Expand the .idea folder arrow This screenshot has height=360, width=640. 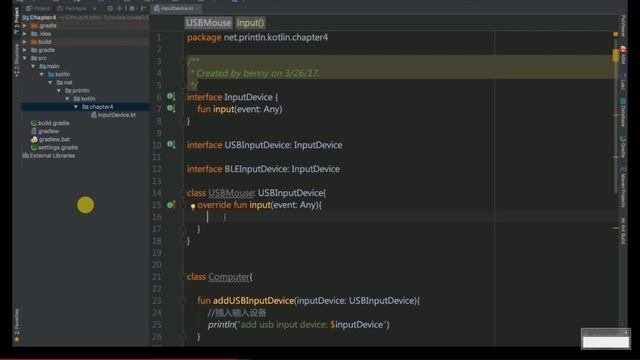point(25,33)
